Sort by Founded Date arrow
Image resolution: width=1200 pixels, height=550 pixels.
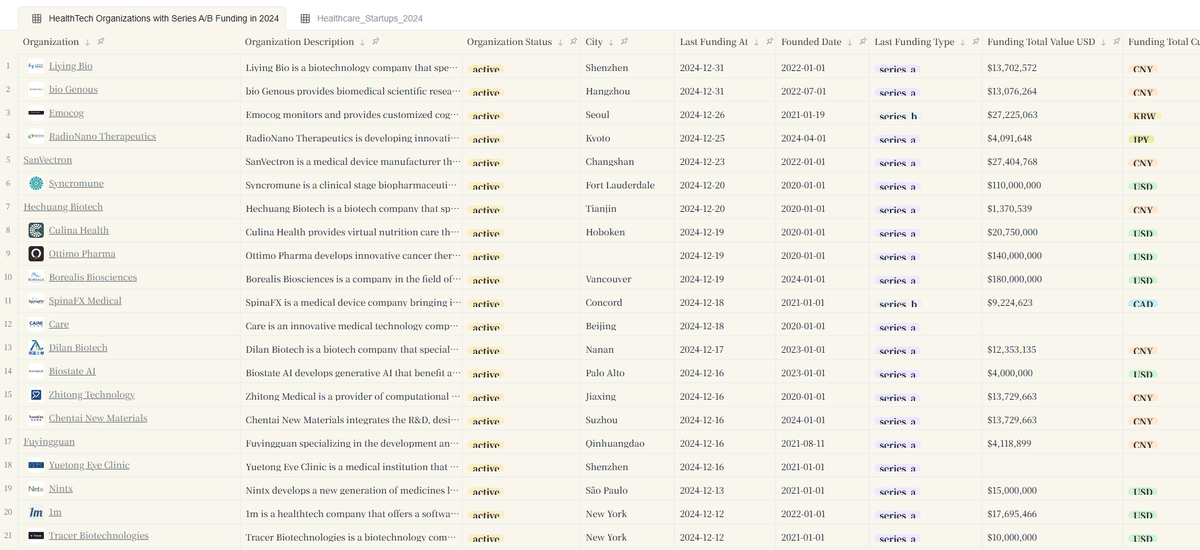click(850, 42)
